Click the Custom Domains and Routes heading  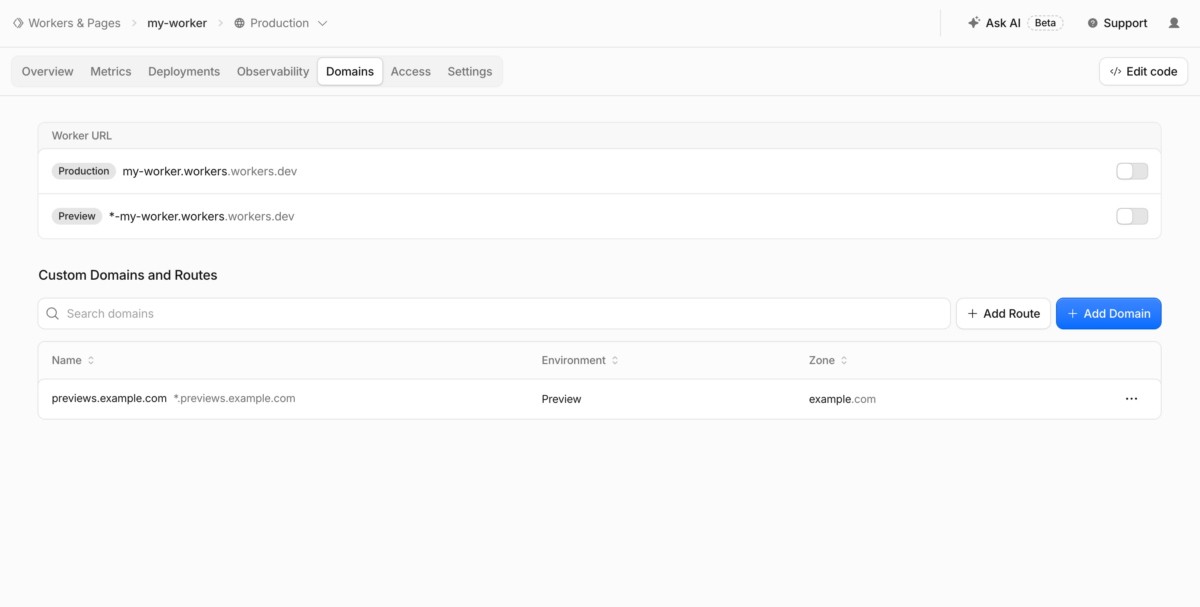pyautogui.click(x=128, y=275)
